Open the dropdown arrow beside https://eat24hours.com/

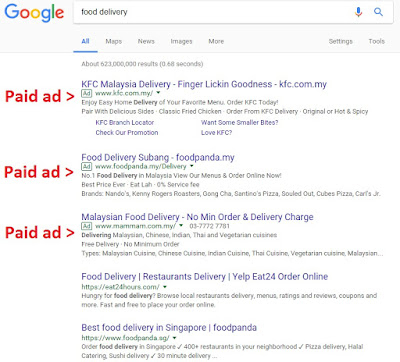pos(165,287)
